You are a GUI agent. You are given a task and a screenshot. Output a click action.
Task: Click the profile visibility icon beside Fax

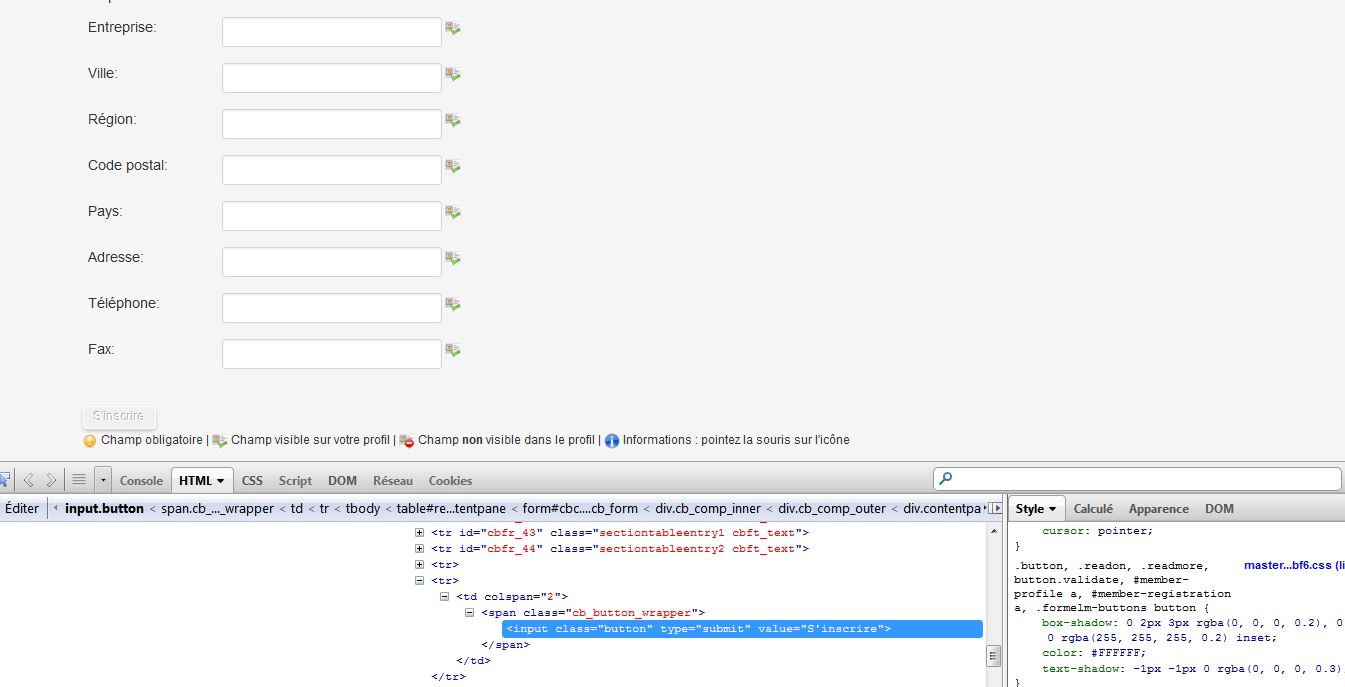[453, 351]
